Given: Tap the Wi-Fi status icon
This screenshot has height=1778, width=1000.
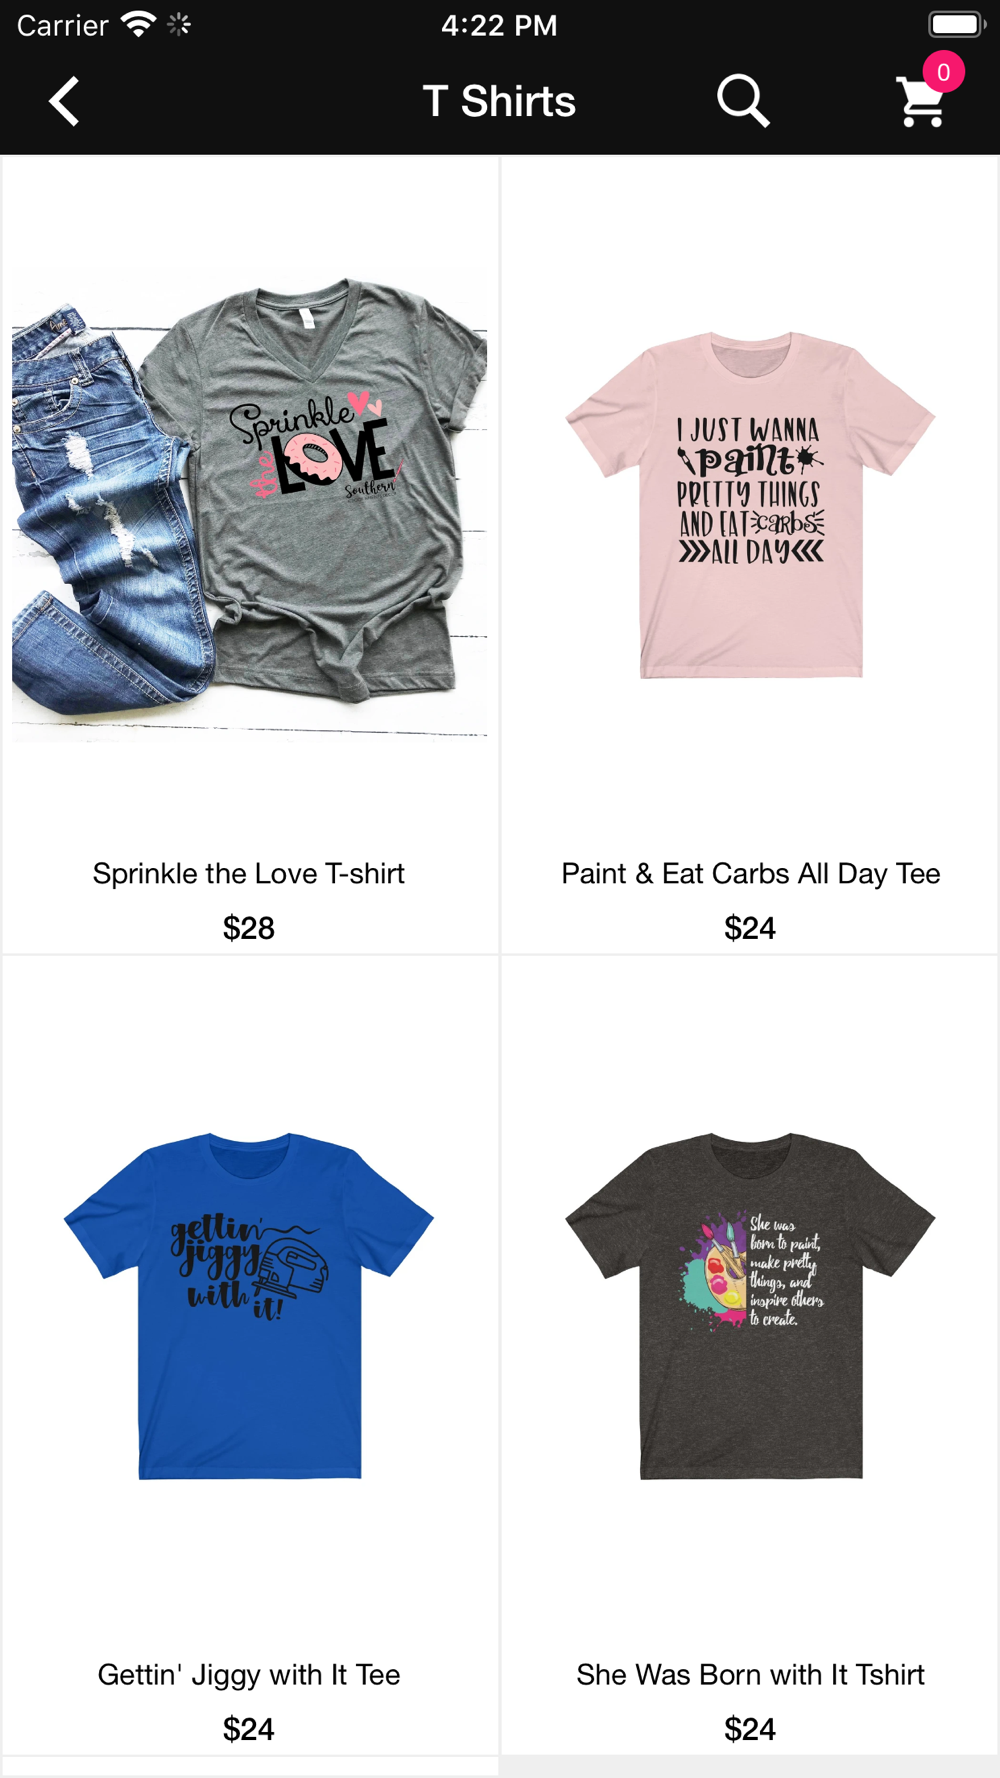Looking at the screenshot, I should [138, 24].
